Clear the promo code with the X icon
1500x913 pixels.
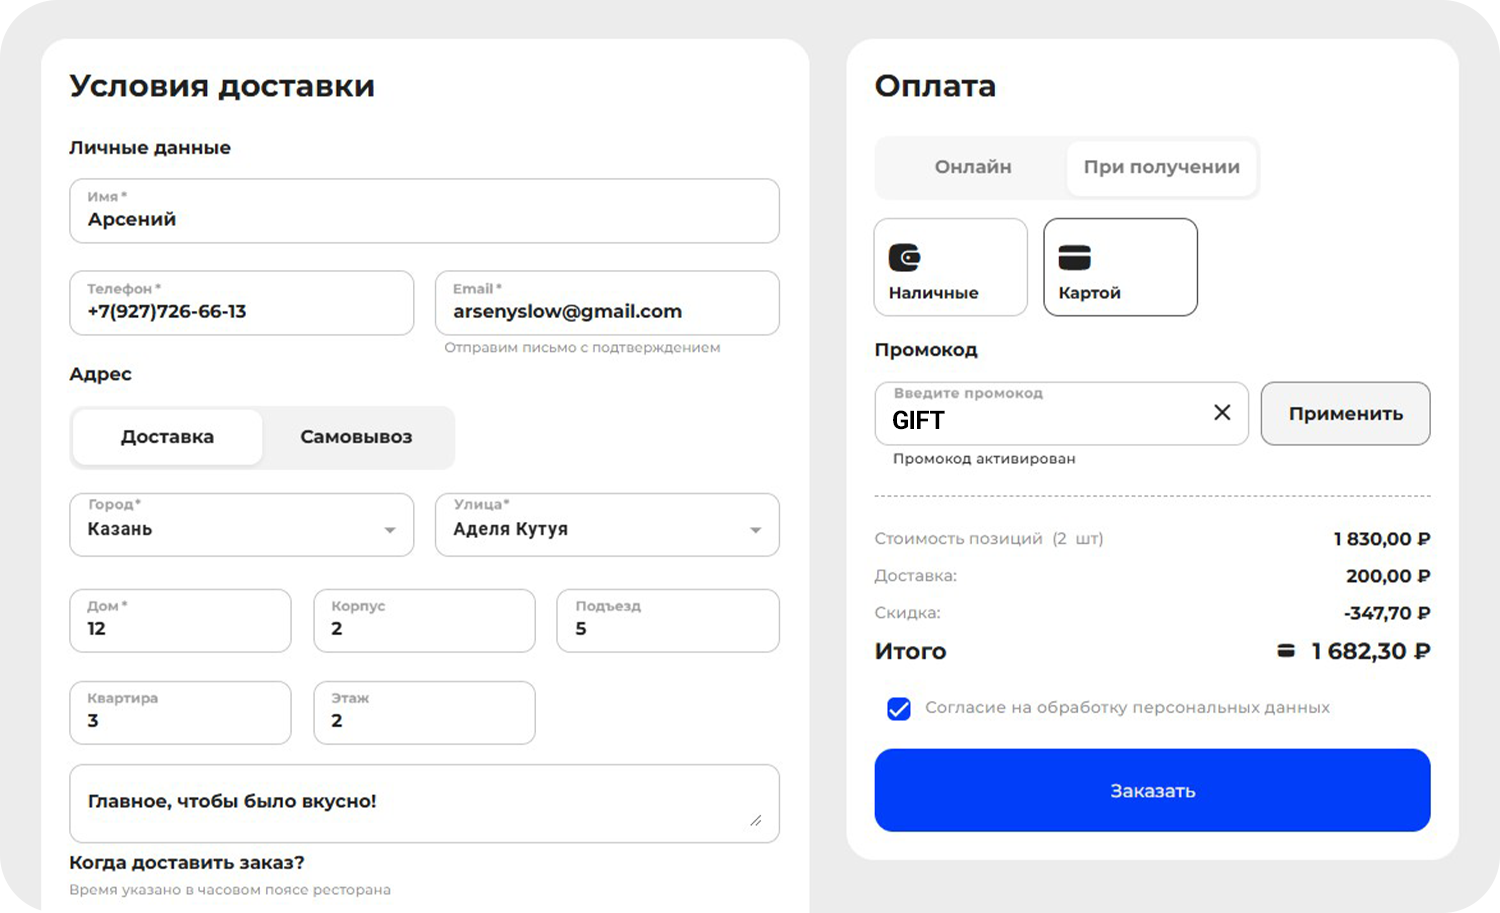(1222, 412)
